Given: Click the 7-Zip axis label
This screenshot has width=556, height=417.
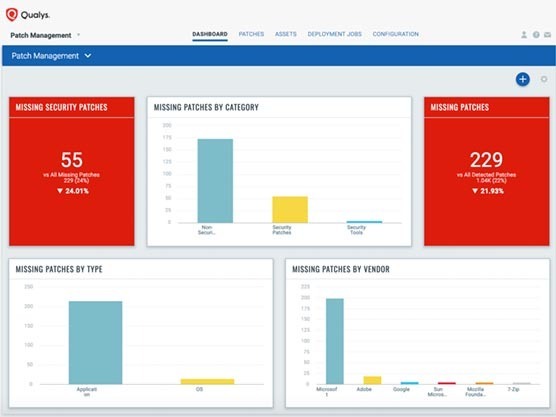Looking at the screenshot, I should click(513, 389).
